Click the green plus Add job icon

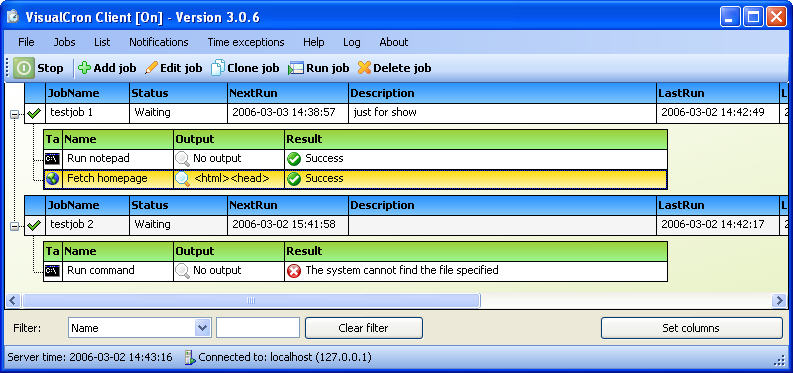tap(84, 68)
